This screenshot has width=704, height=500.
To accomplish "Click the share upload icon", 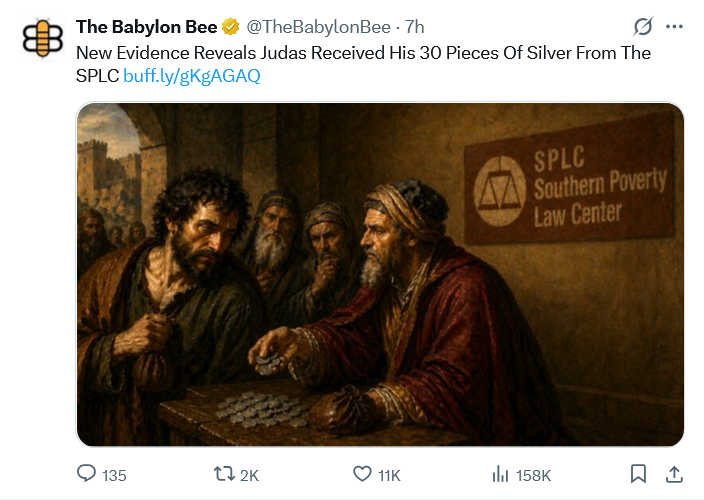I will click(674, 474).
